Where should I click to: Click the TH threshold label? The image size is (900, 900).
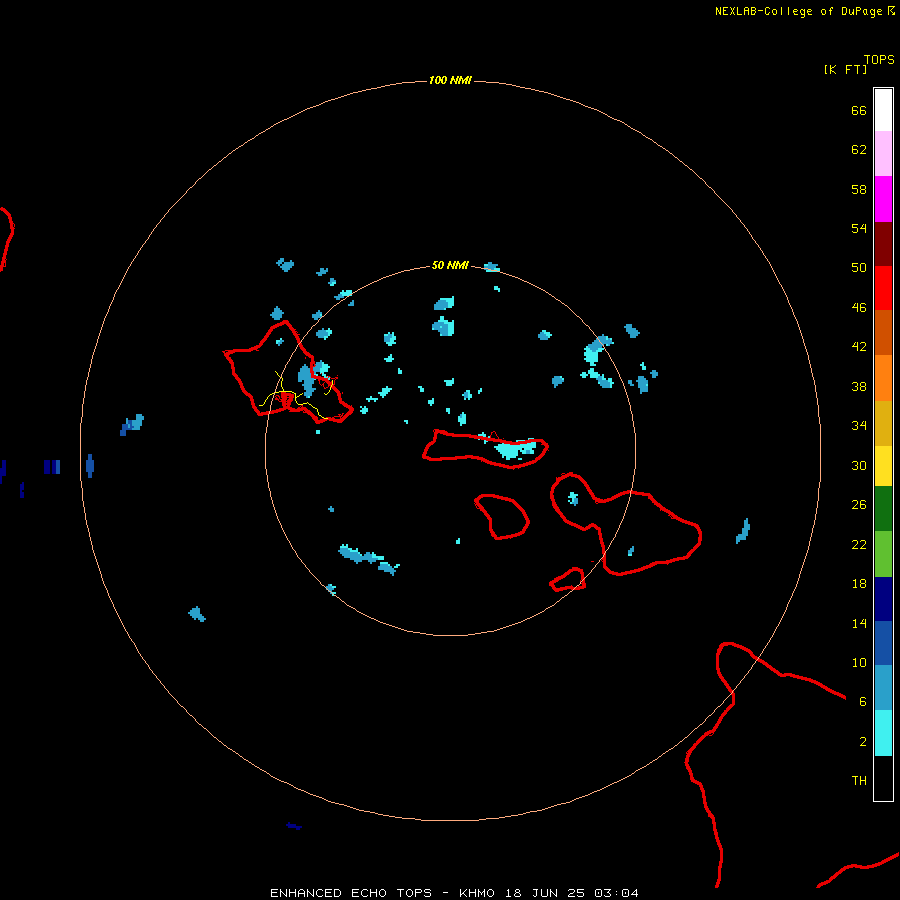[859, 780]
